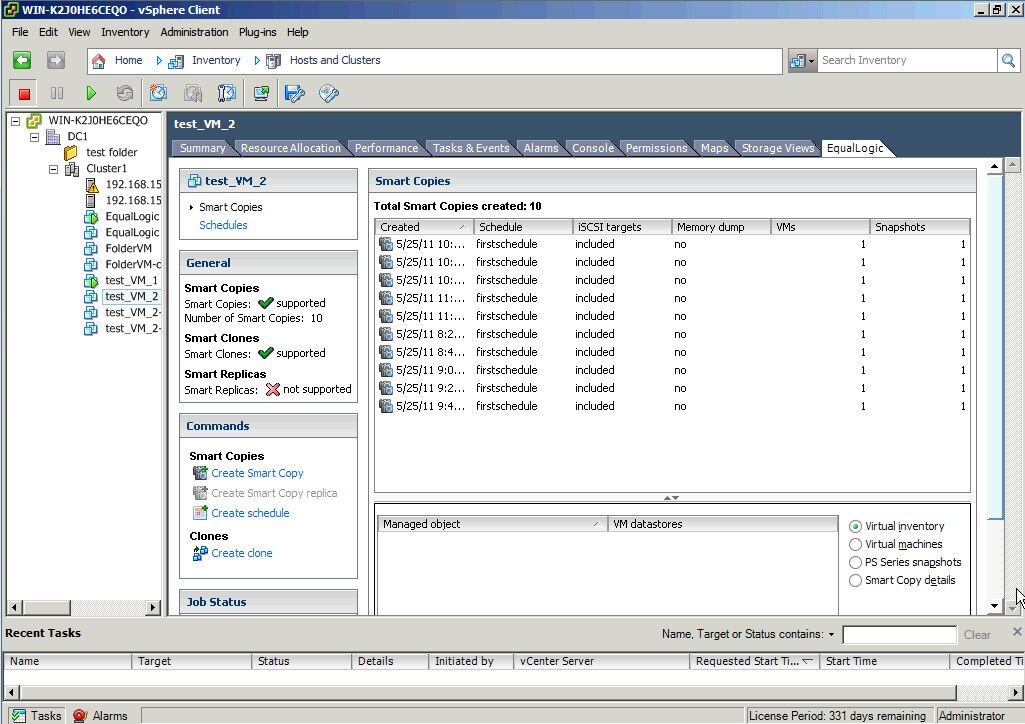This screenshot has height=724, width=1025.
Task: Click the Search Inventory field
Action: 907,61
